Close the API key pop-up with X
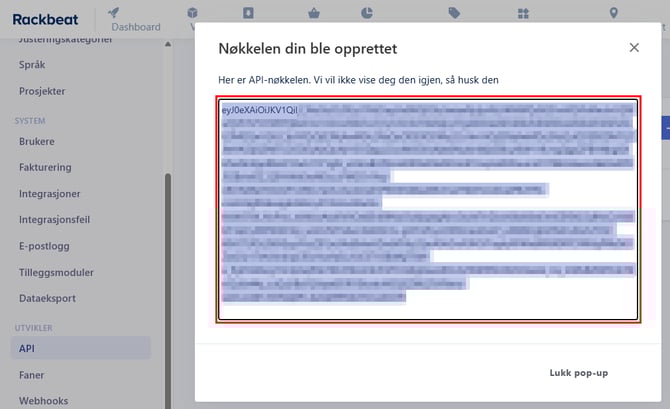The image size is (670, 409). (x=634, y=47)
